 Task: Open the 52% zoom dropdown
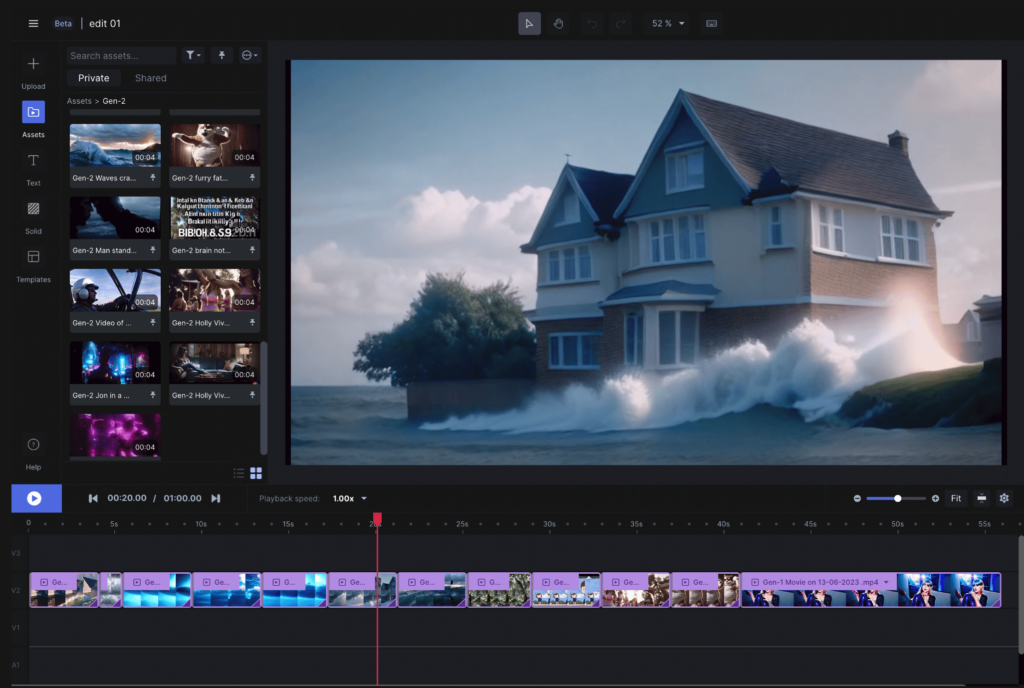(x=668, y=23)
